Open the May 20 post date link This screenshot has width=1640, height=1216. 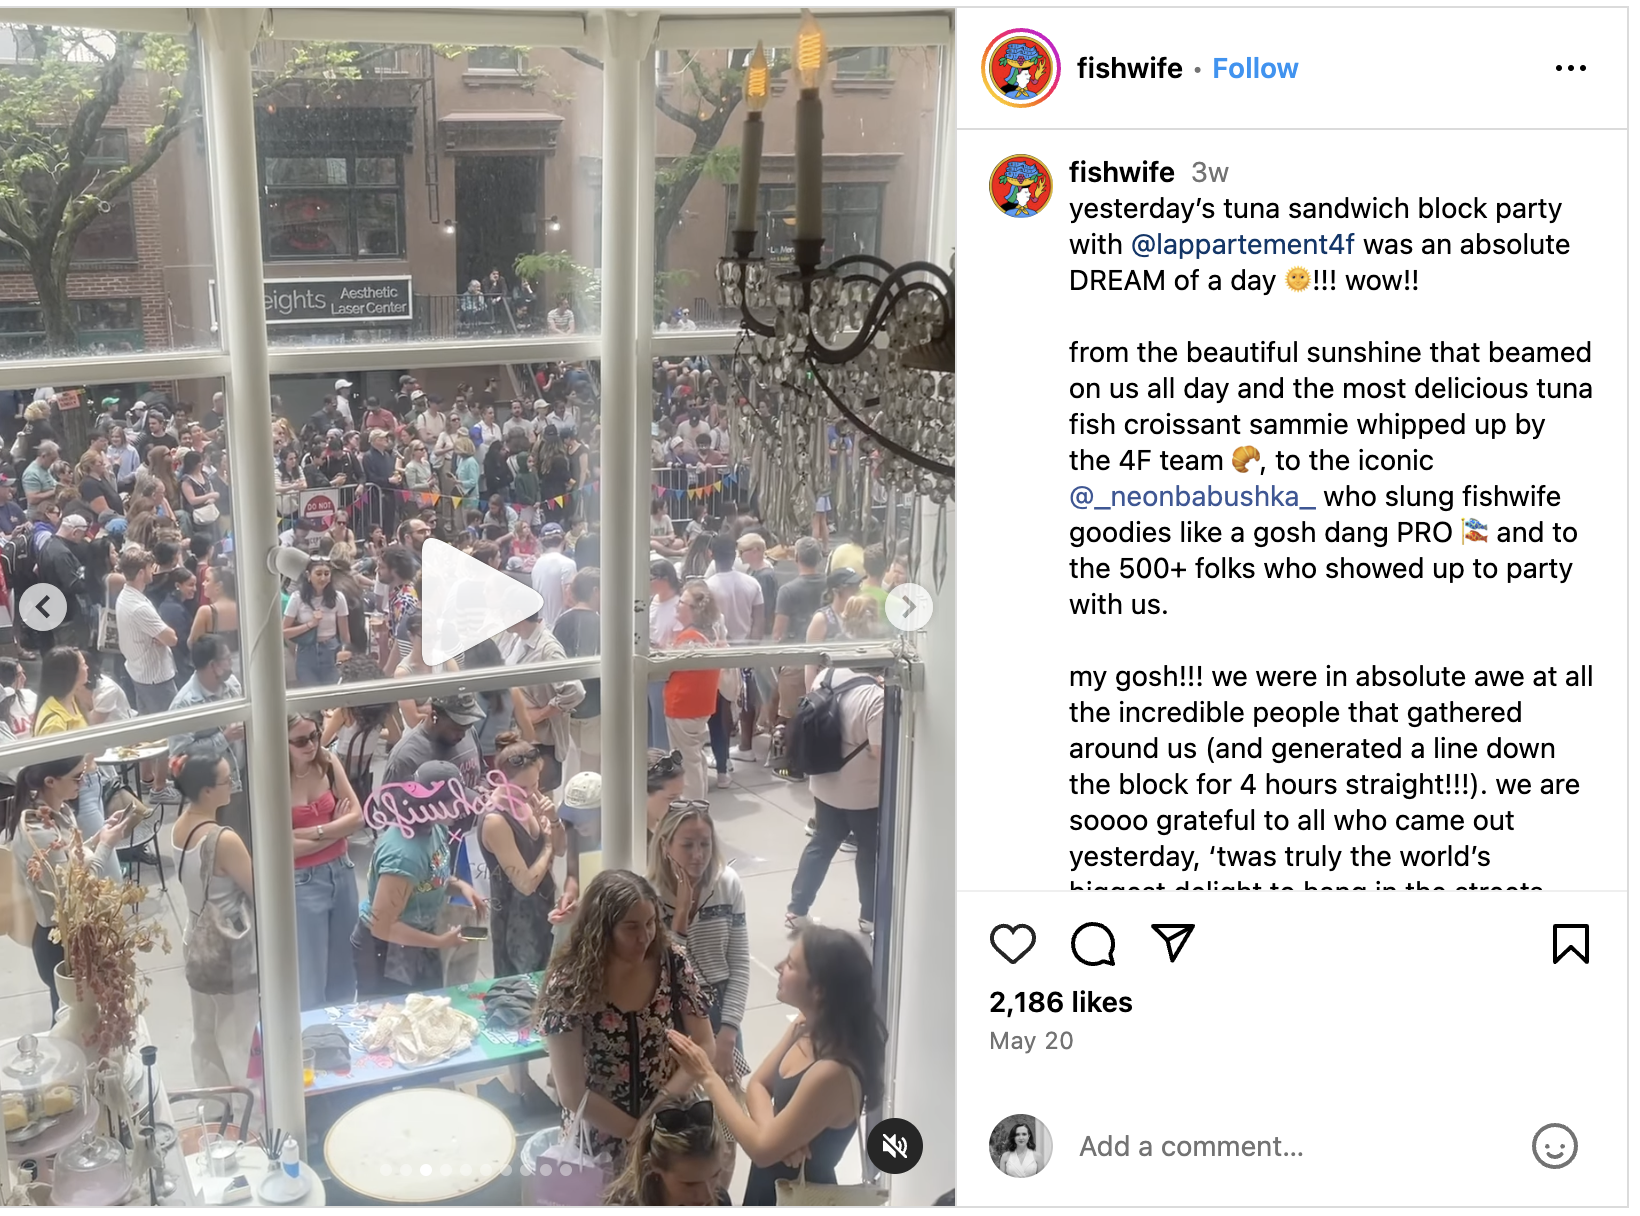(1031, 1041)
